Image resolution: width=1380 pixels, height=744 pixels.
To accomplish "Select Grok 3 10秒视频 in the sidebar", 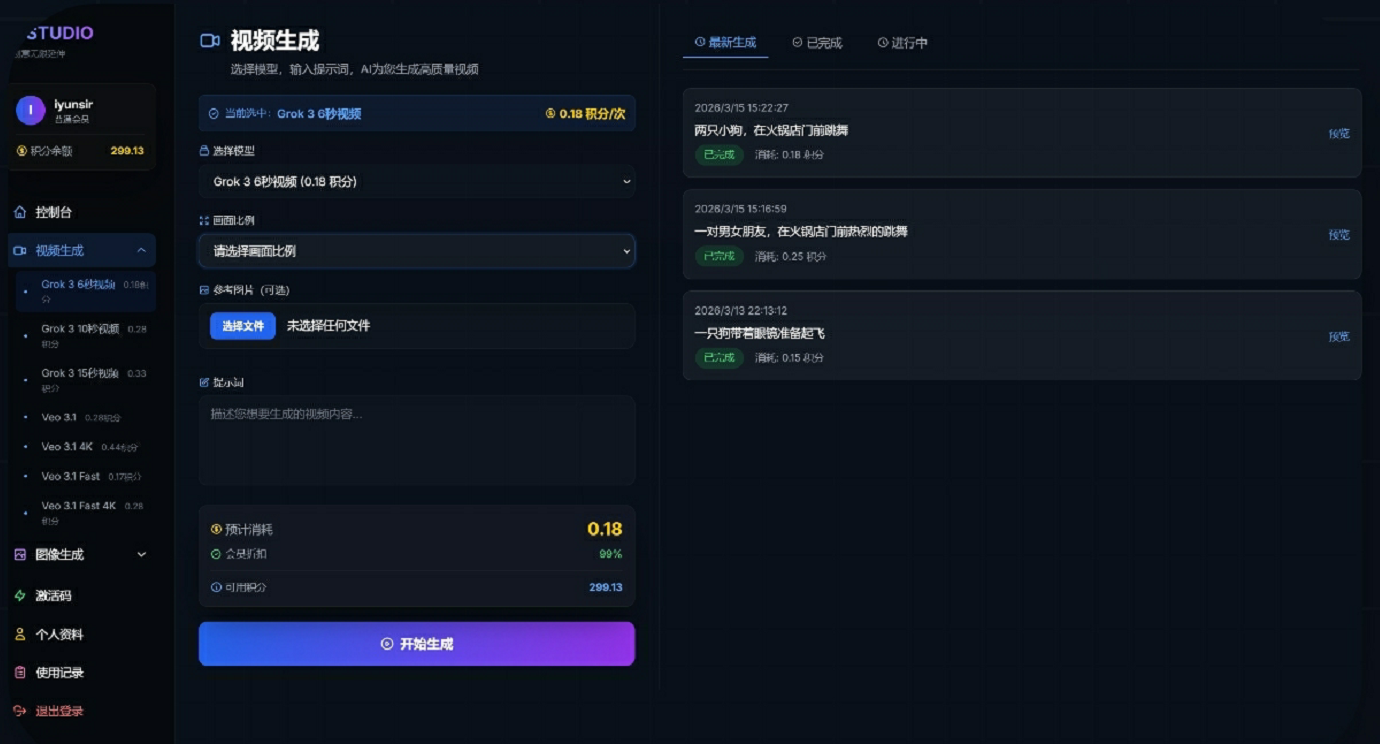I will [x=87, y=335].
